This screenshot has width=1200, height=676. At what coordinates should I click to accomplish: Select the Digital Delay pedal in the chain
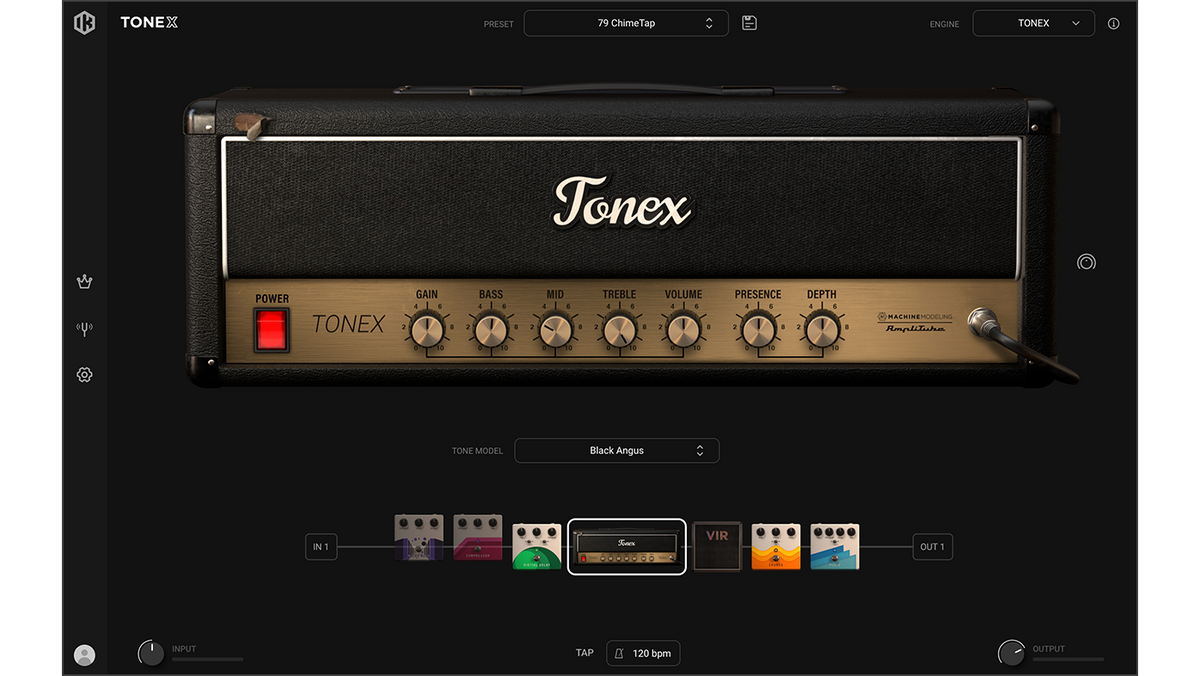click(x=537, y=546)
